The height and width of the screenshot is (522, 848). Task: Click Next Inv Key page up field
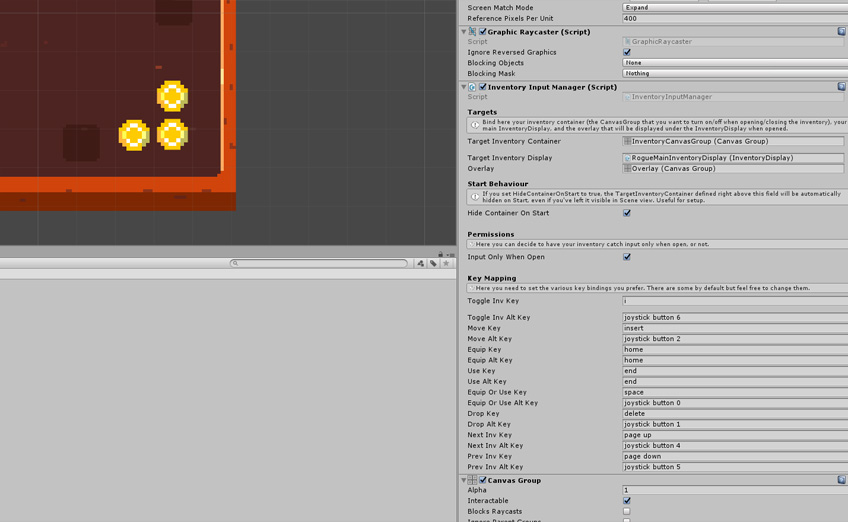(735, 435)
